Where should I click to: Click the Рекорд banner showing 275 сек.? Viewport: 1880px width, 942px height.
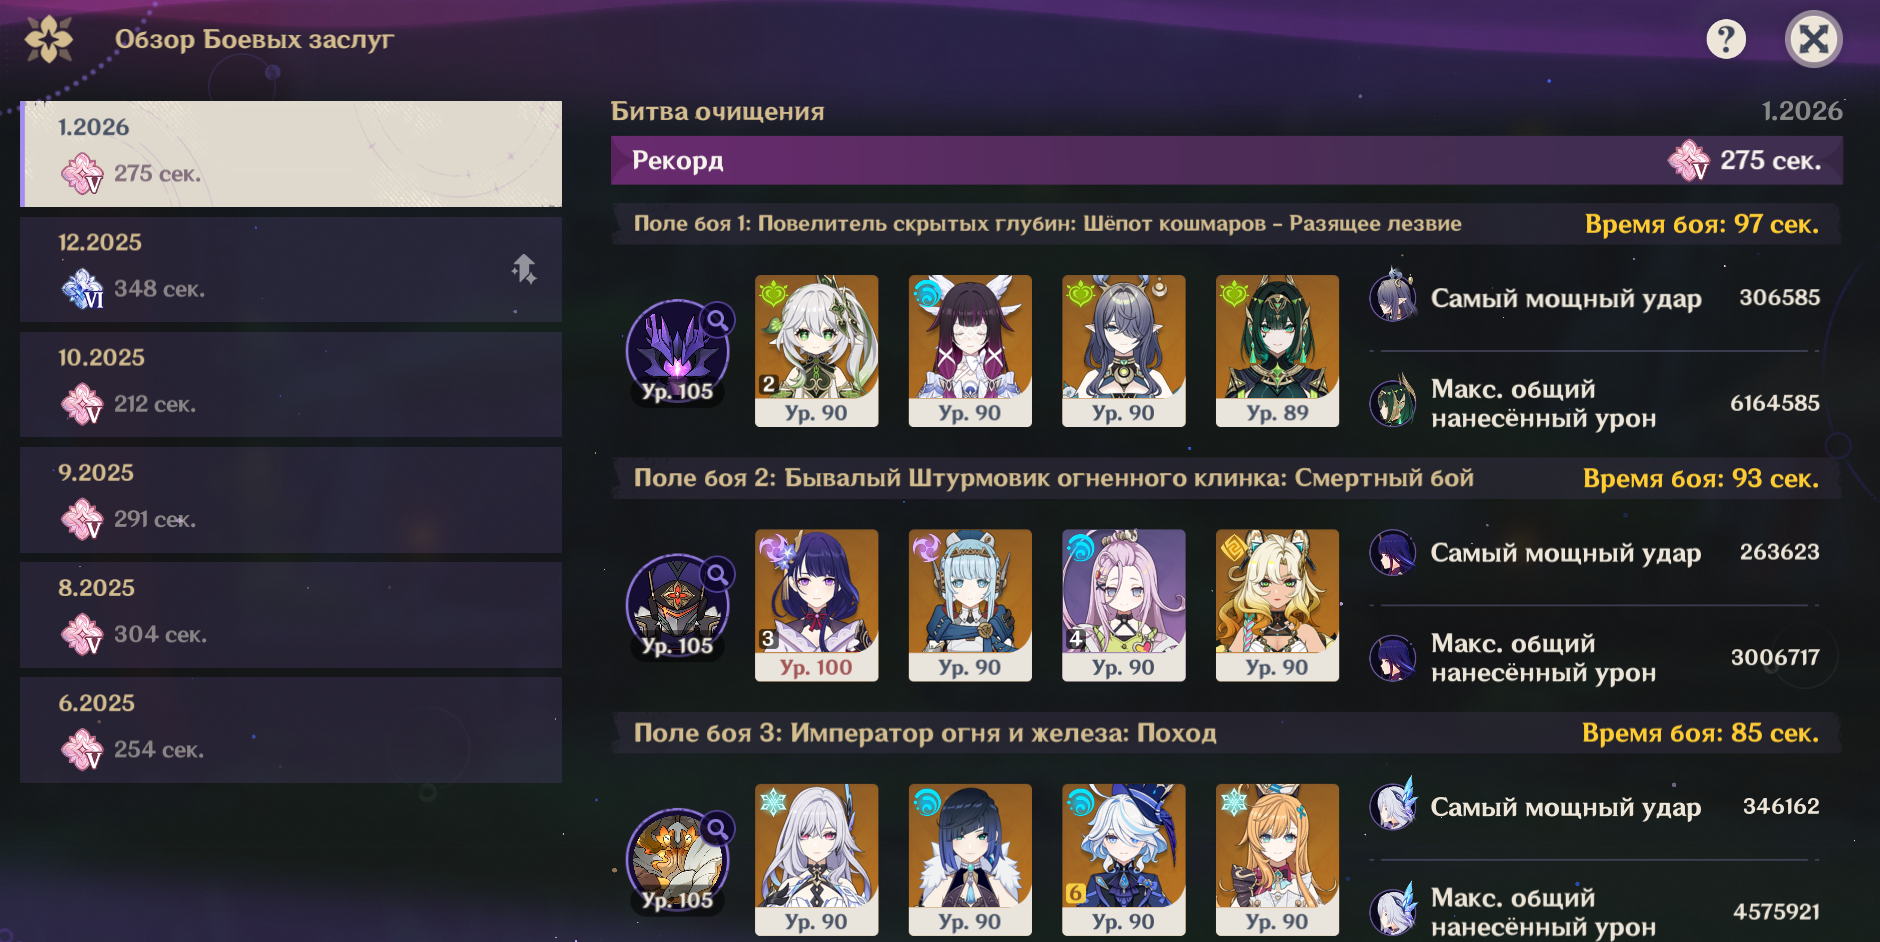point(1227,160)
